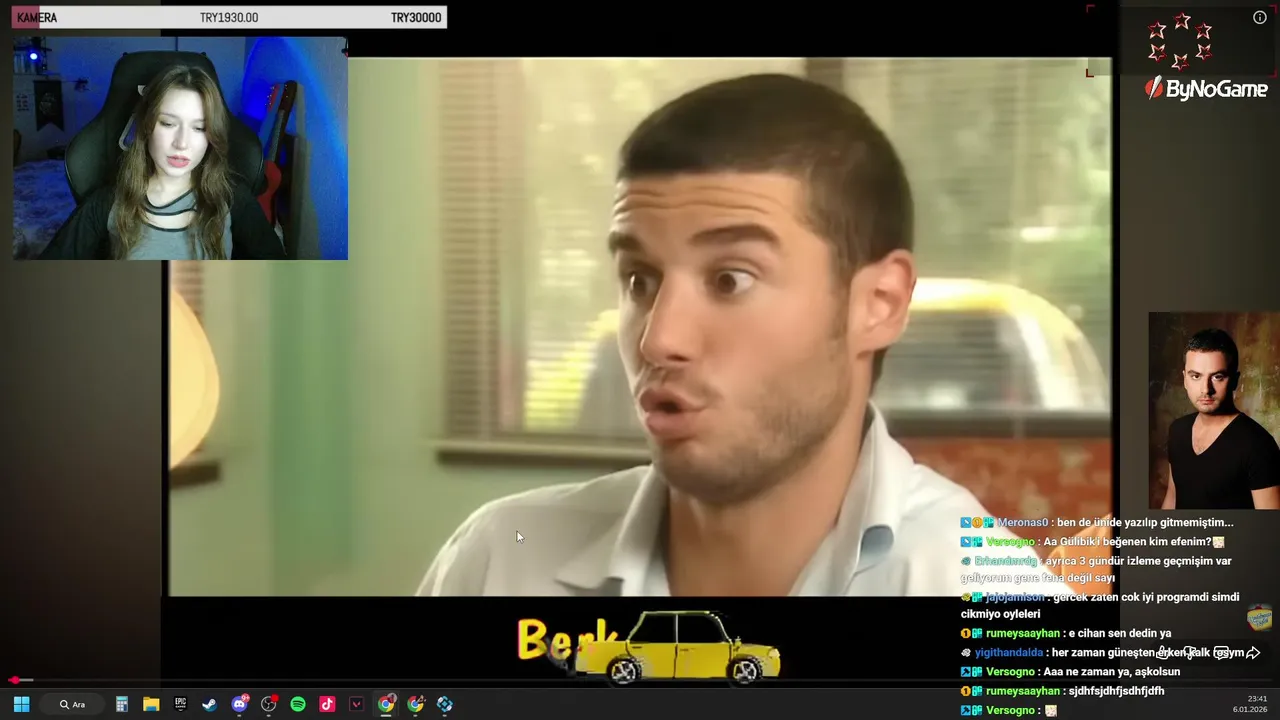Launch Valorant from the taskbar

[356, 704]
